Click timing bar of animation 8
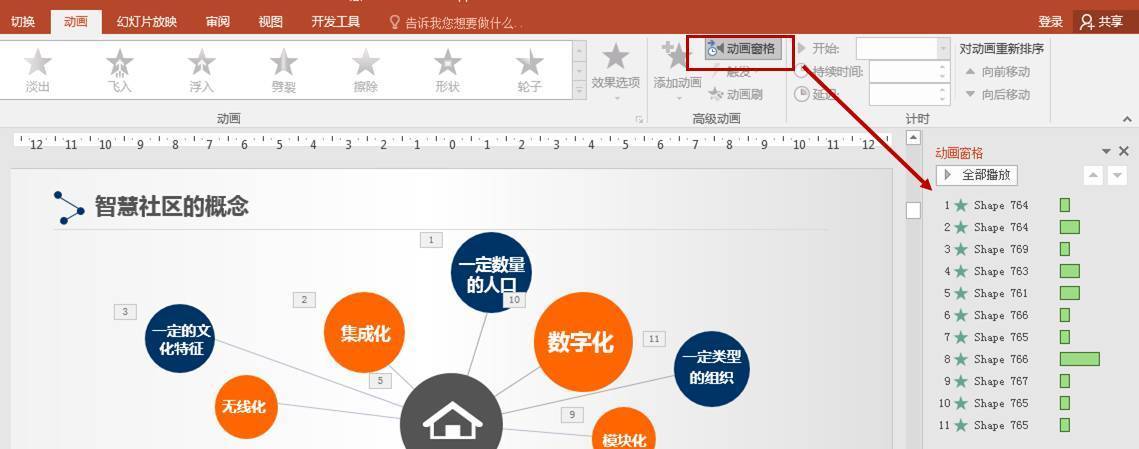This screenshot has height=449, width=1139. [x=1079, y=359]
